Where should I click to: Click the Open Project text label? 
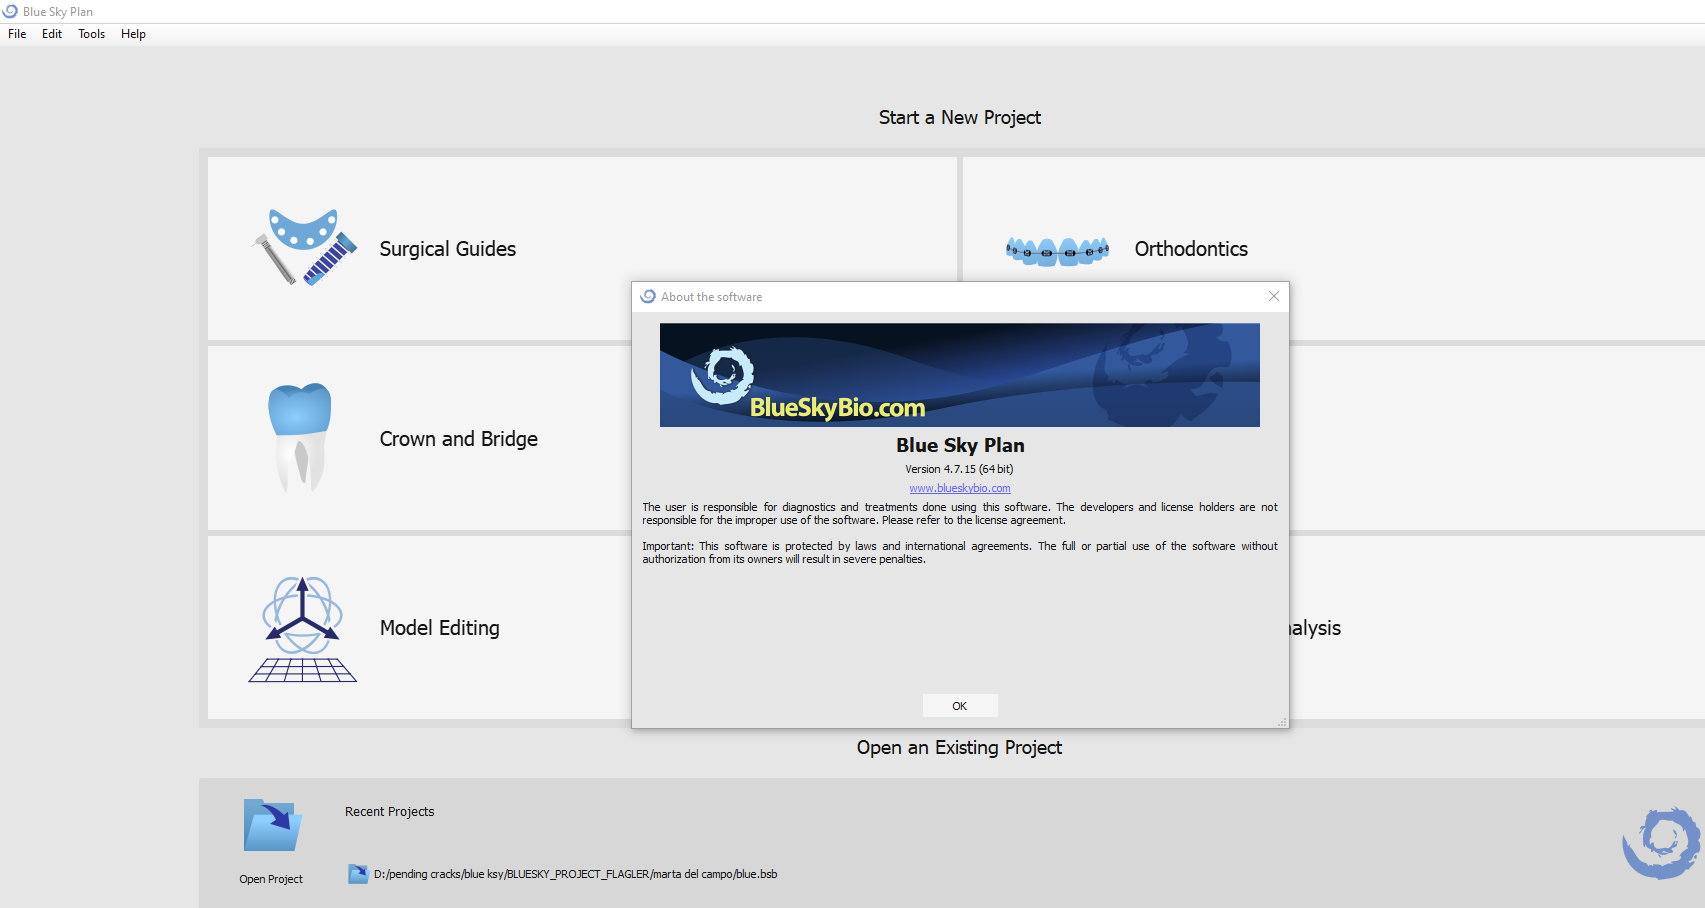click(271, 879)
